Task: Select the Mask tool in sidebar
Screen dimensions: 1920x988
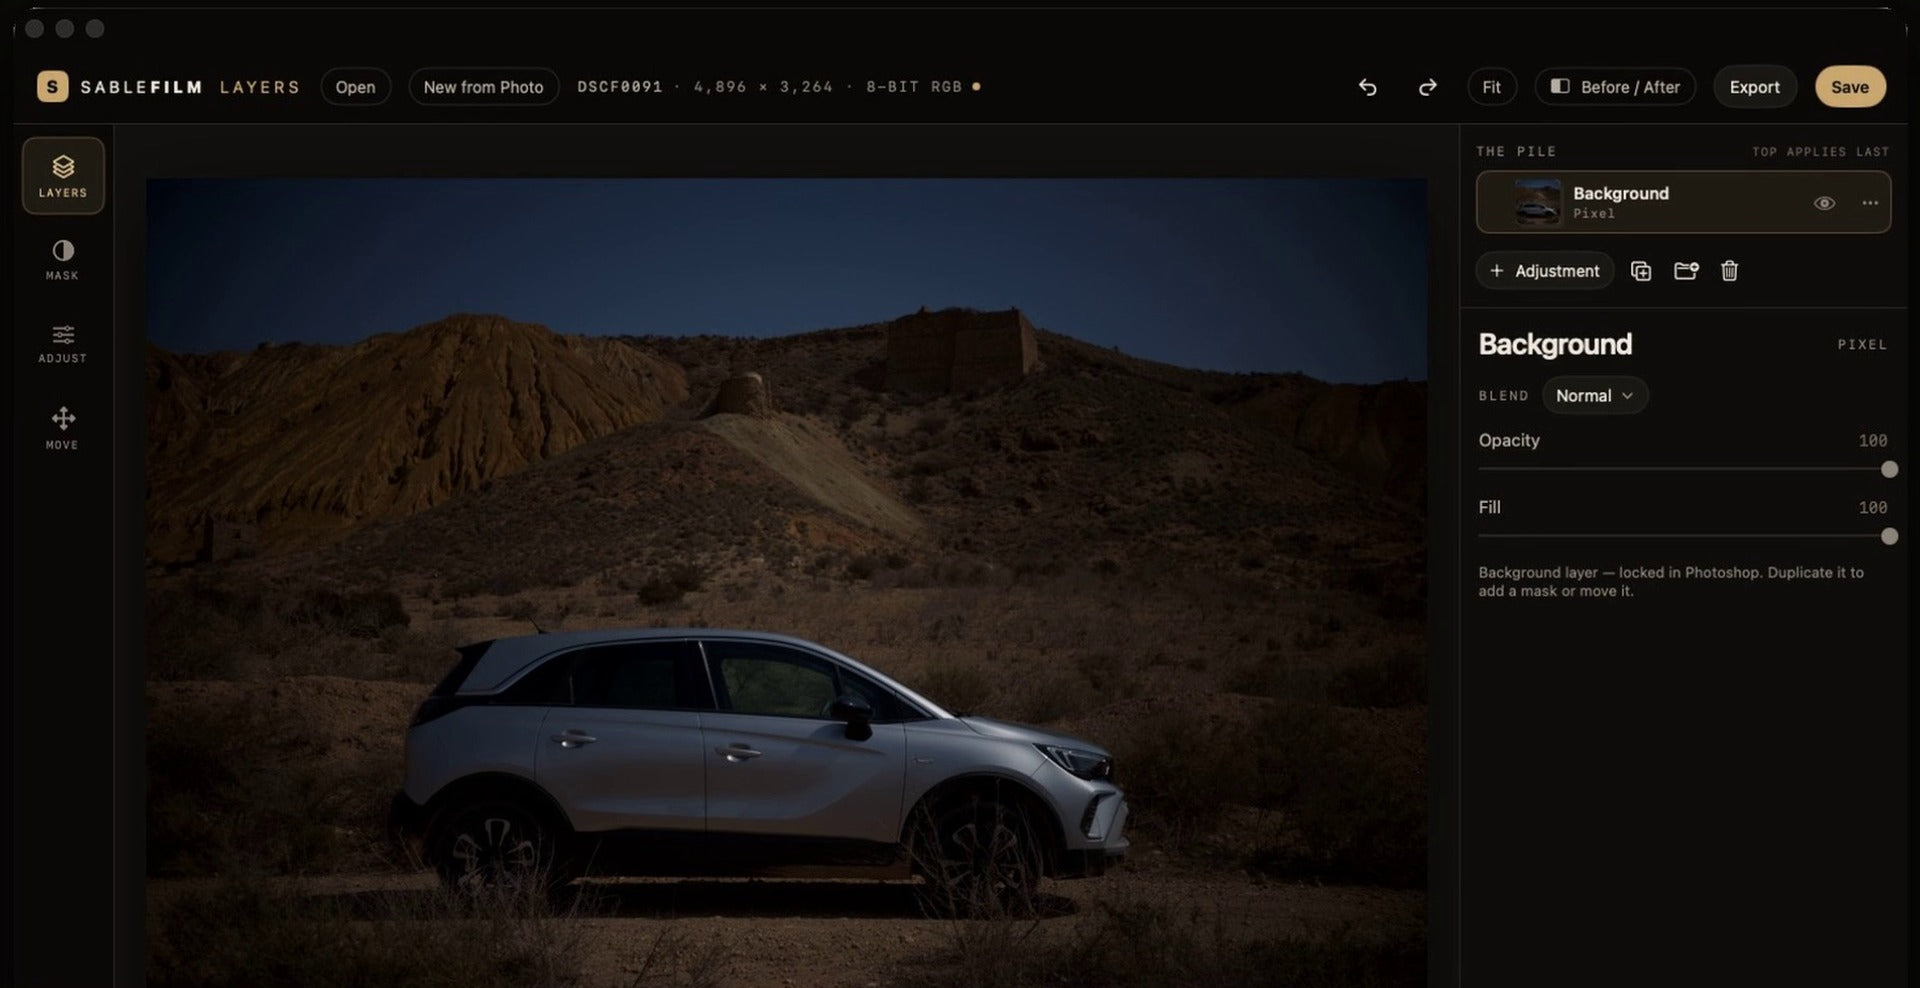Action: pos(63,260)
